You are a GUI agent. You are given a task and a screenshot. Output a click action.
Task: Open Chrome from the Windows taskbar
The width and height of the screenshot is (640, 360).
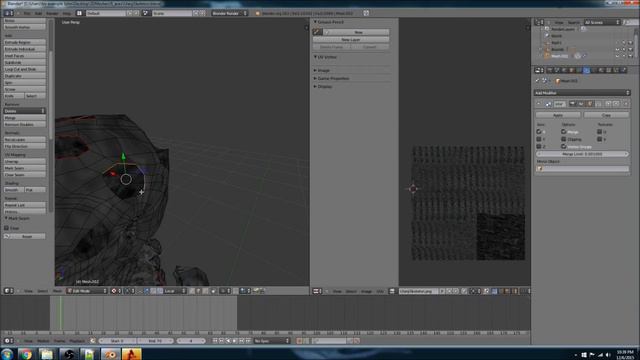point(26,354)
